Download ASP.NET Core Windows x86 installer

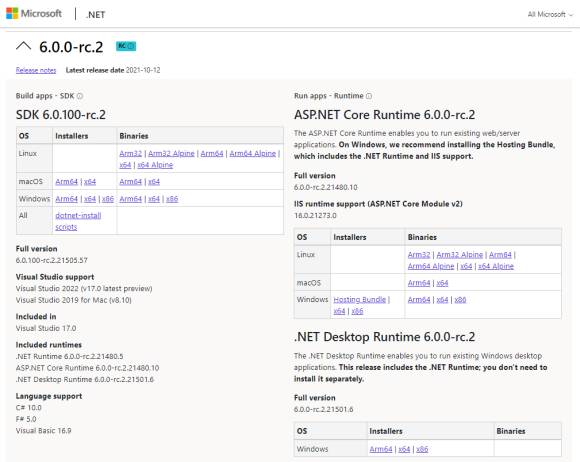357,311
